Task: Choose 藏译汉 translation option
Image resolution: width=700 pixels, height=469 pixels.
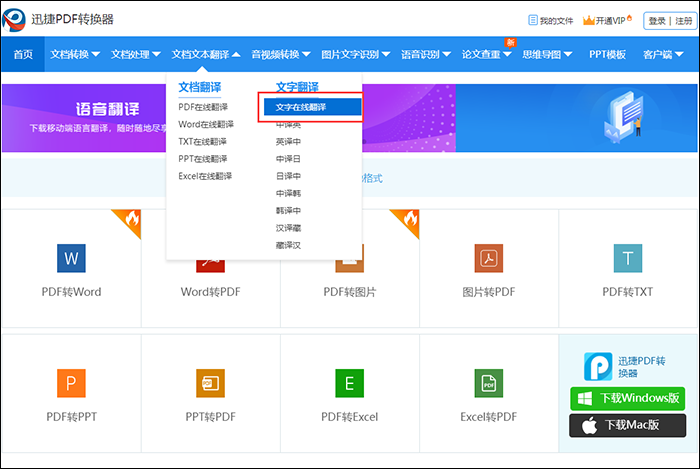Action: (288, 245)
